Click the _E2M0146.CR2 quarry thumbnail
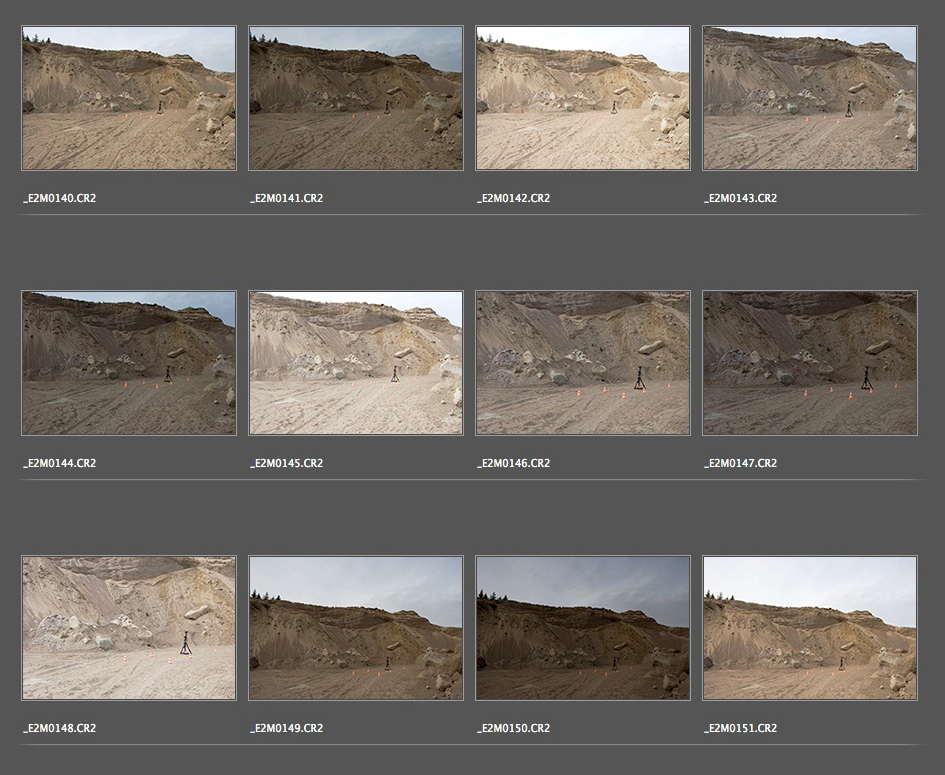The image size is (945, 775). [x=583, y=363]
